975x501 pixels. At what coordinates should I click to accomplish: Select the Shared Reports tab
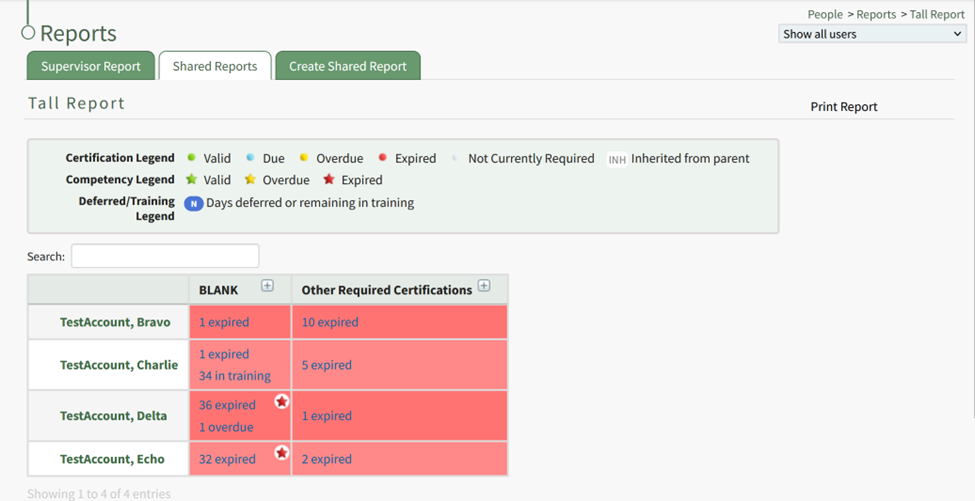coord(215,66)
